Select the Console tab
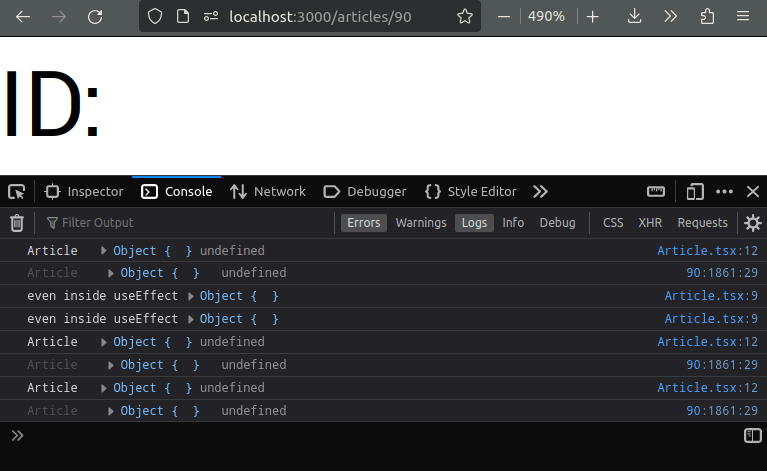Viewport: 767px width, 471px height. coord(177,192)
